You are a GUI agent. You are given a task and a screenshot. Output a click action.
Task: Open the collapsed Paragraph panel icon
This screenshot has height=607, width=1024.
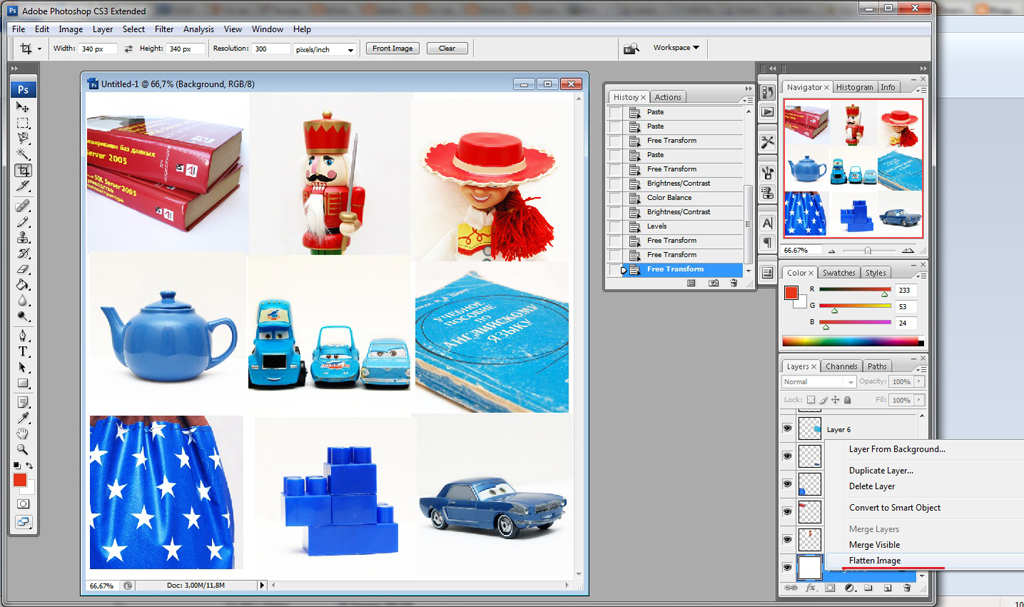[x=767, y=242]
